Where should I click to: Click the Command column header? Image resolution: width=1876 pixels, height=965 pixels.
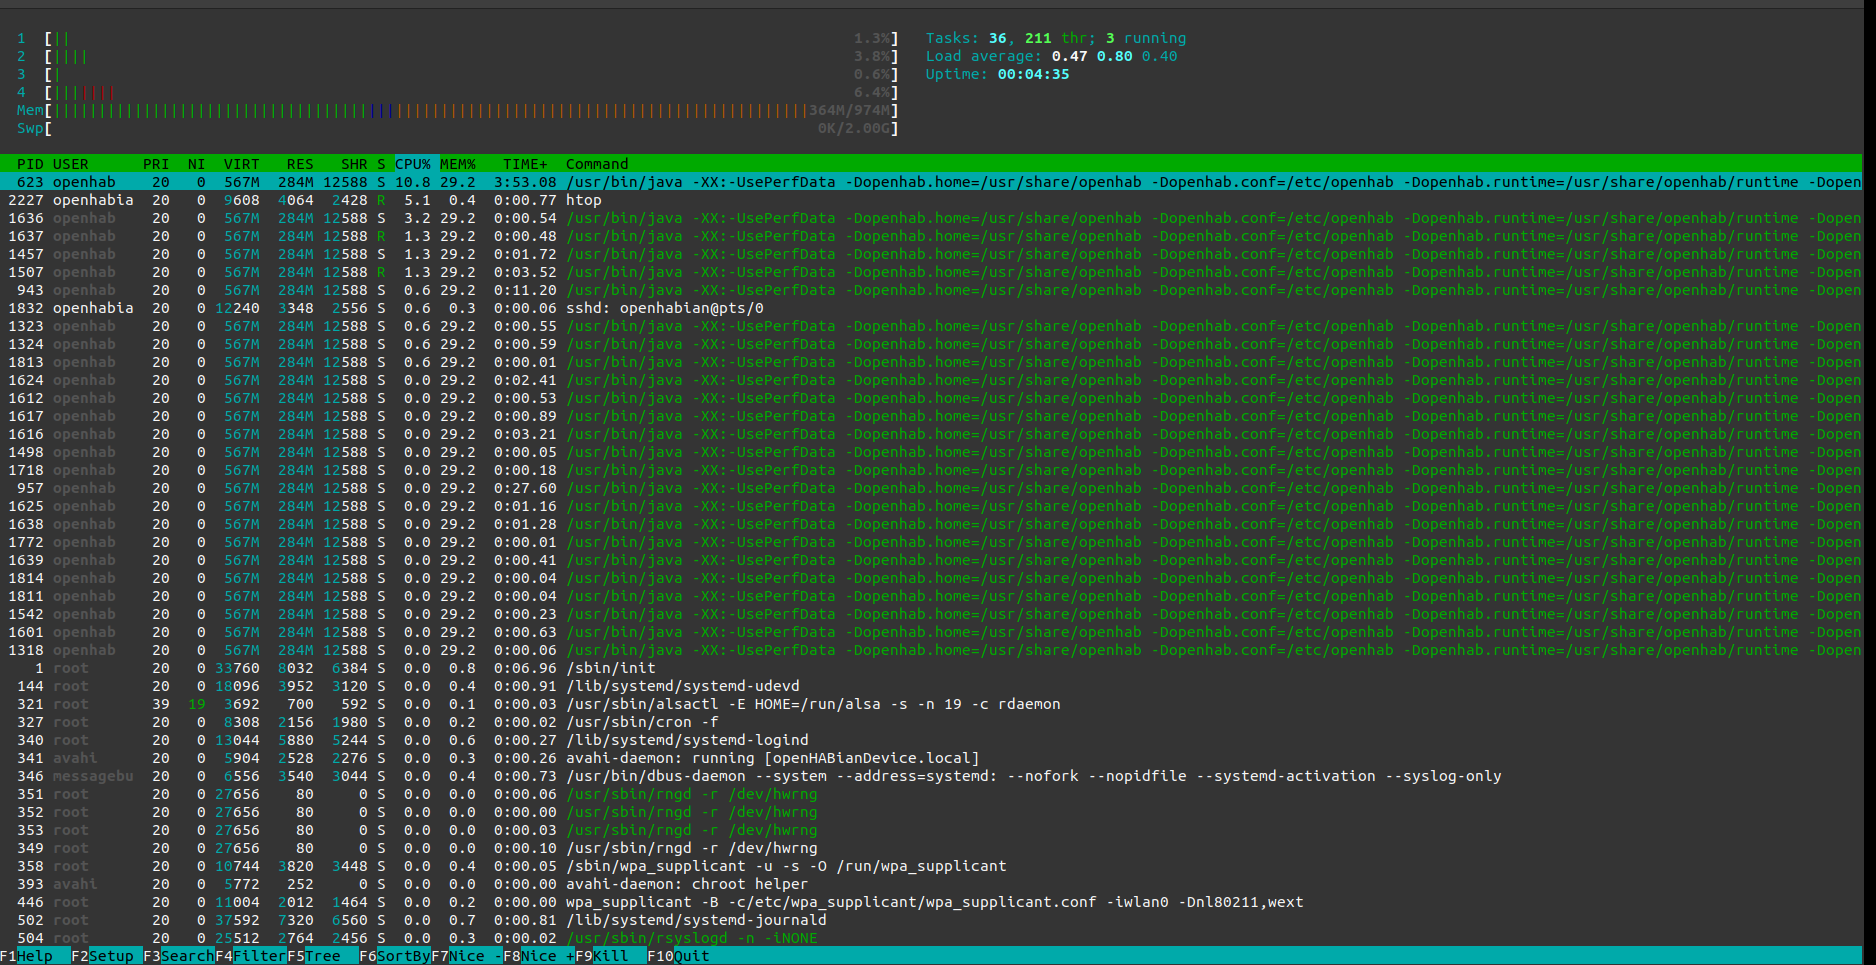tap(597, 164)
